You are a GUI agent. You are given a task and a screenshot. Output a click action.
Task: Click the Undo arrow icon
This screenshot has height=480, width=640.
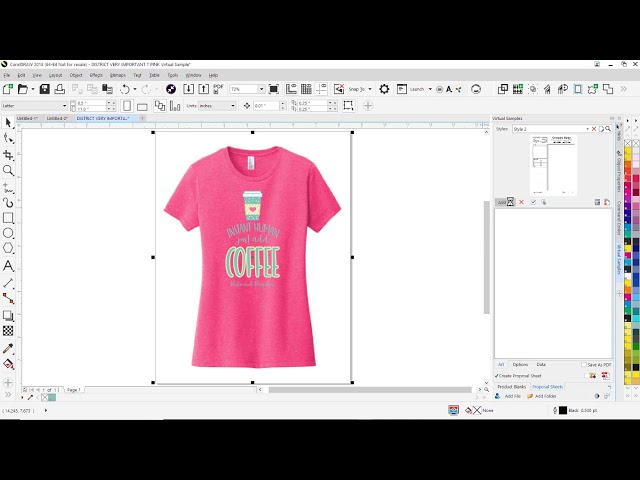click(125, 89)
